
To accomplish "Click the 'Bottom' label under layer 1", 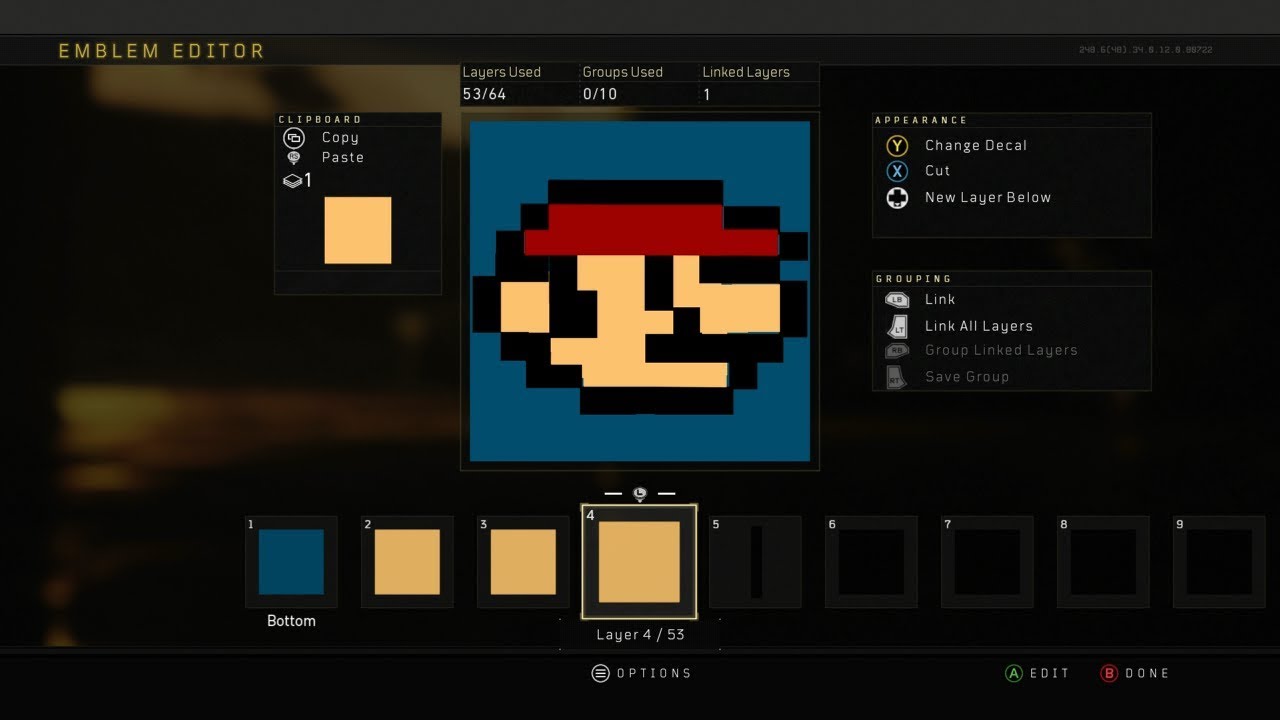I will [291, 621].
